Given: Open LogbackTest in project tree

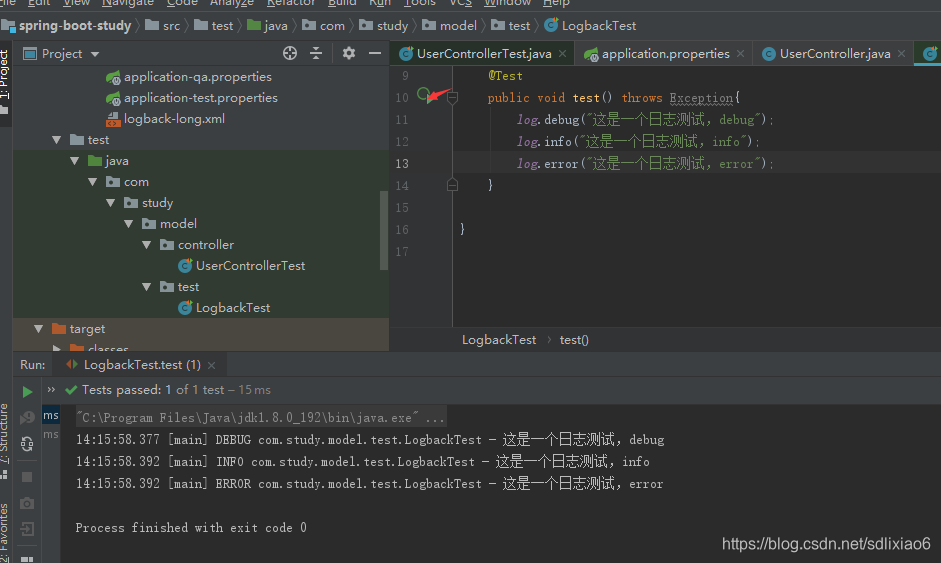Looking at the screenshot, I should click(233, 308).
